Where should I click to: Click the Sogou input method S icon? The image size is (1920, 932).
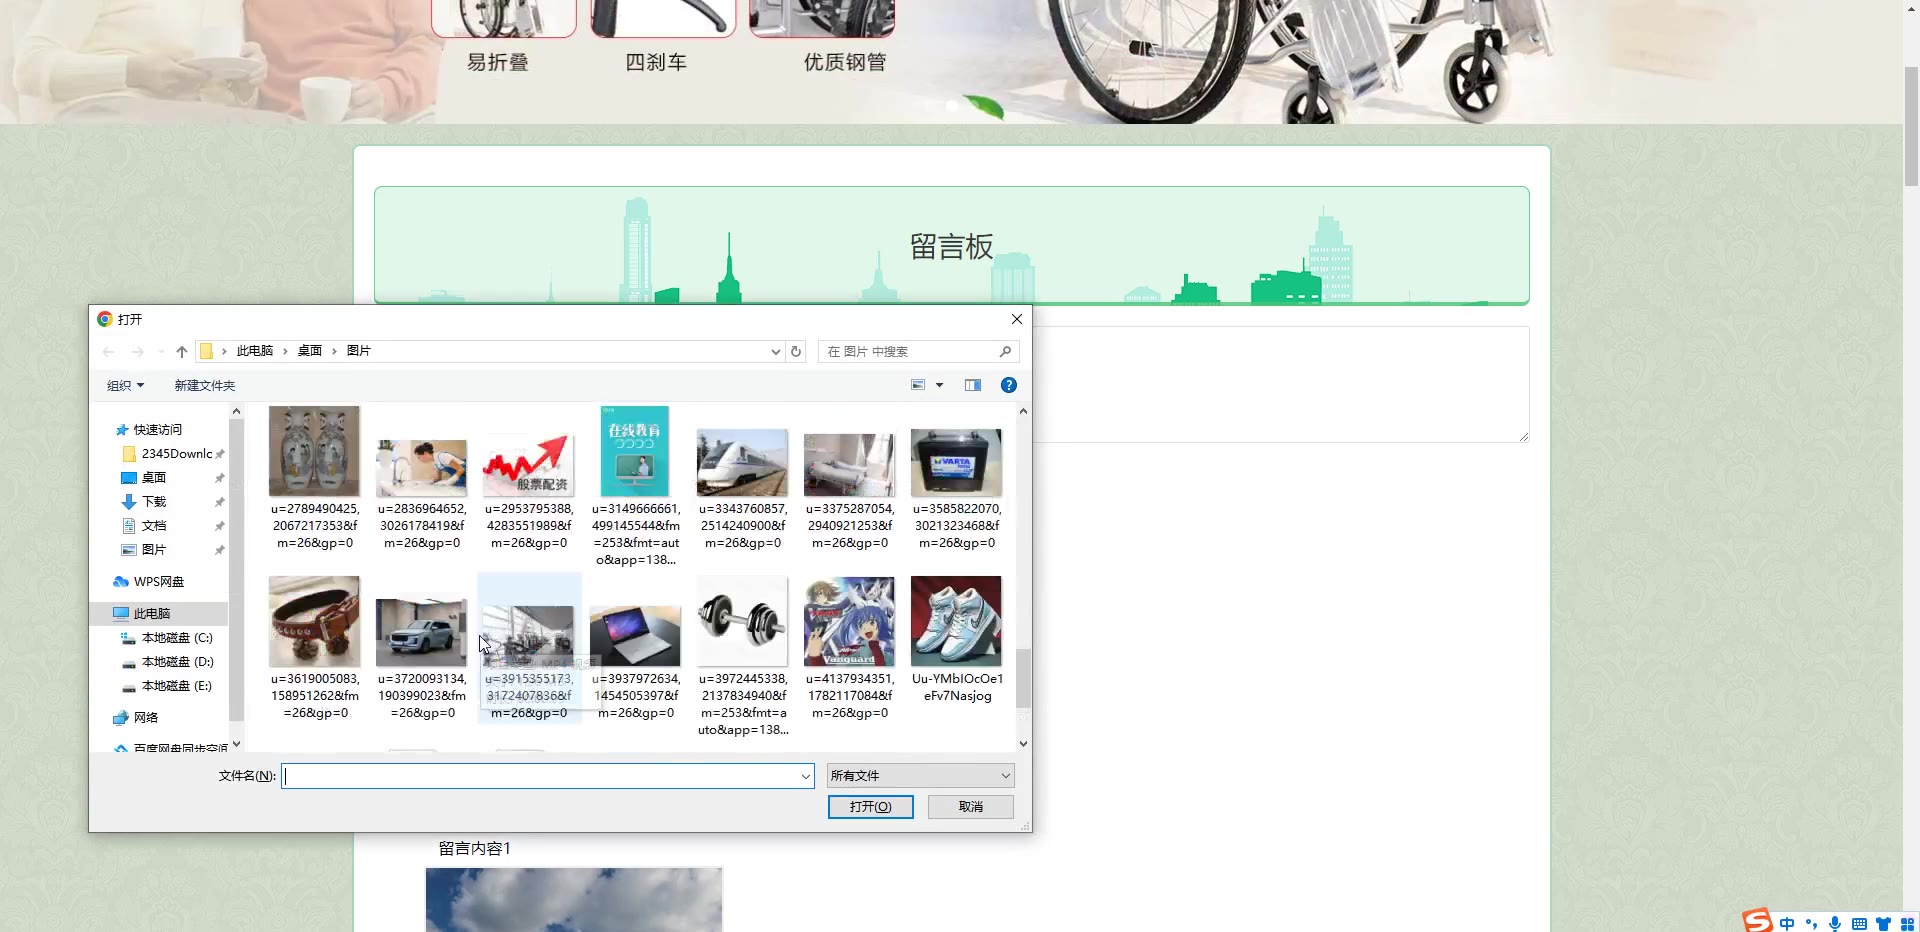pyautogui.click(x=1757, y=921)
